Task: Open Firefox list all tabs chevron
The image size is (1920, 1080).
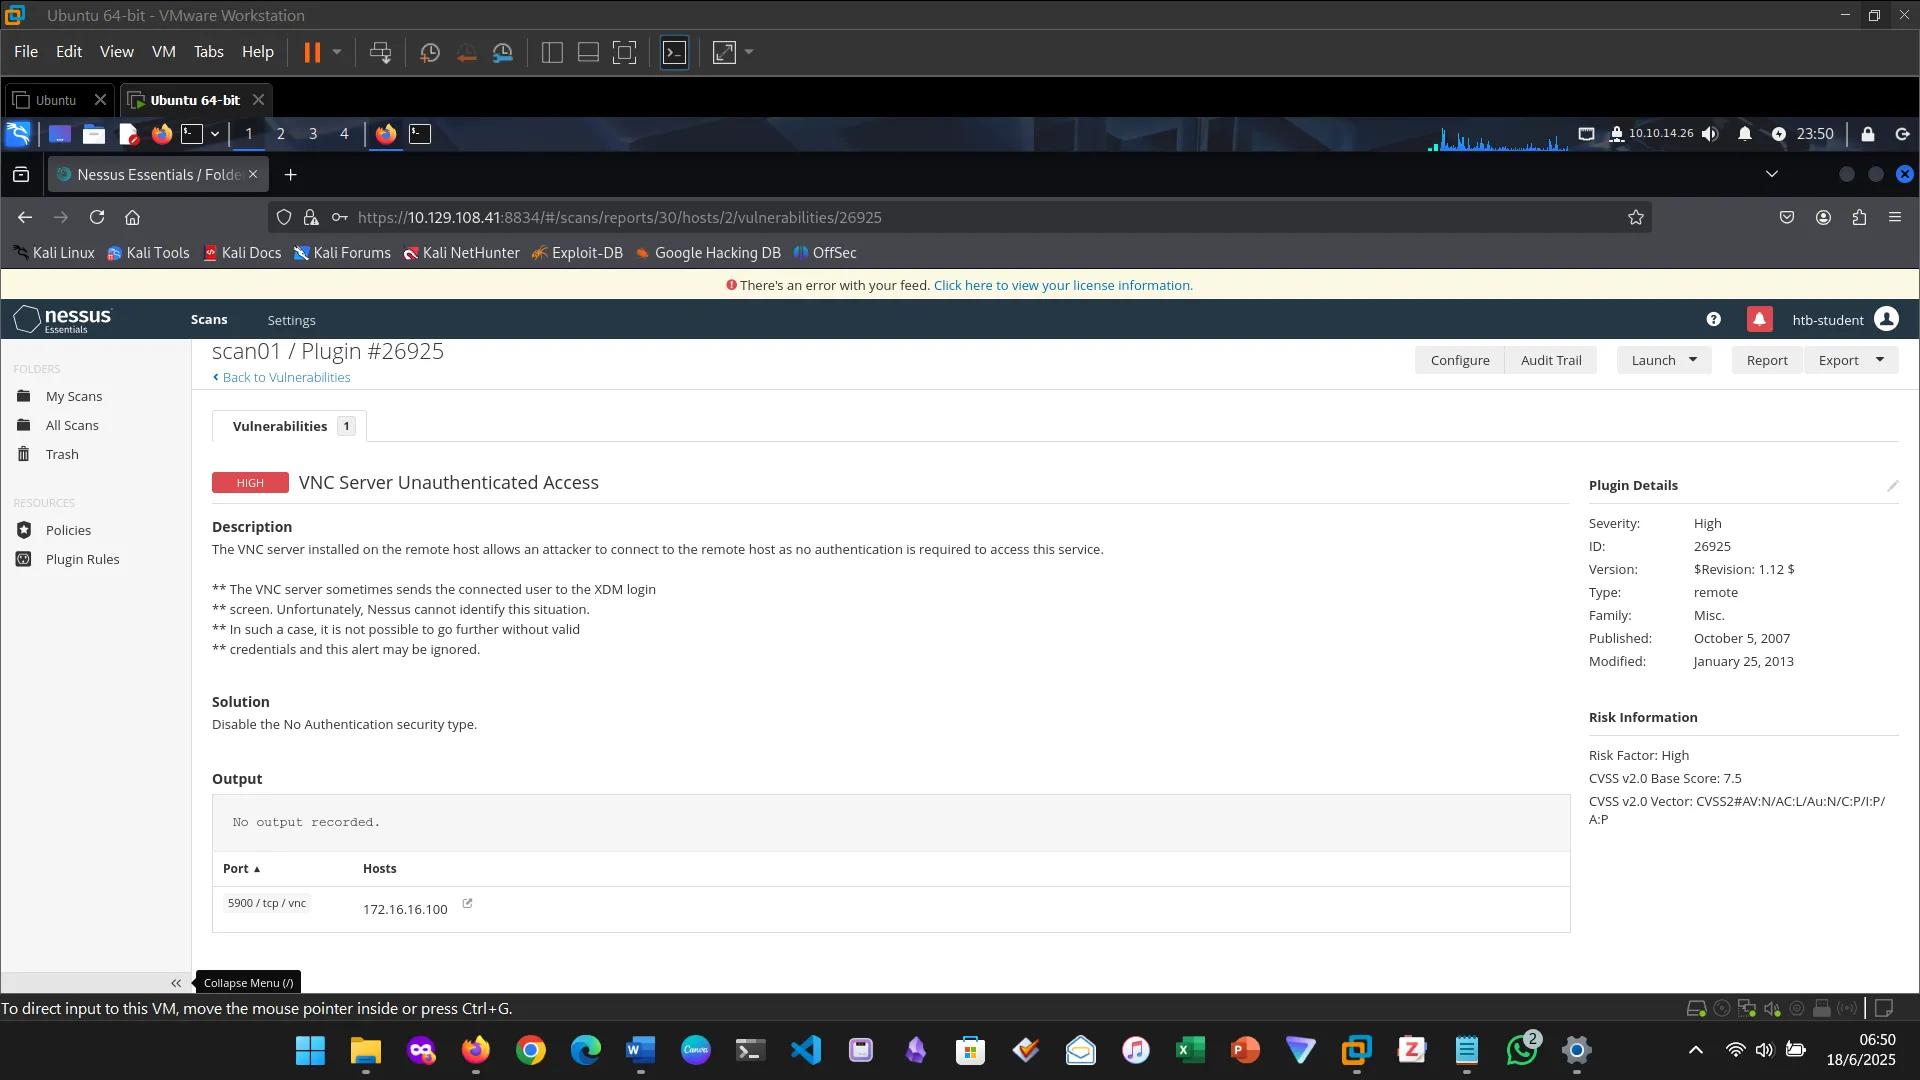Action: point(1771,174)
